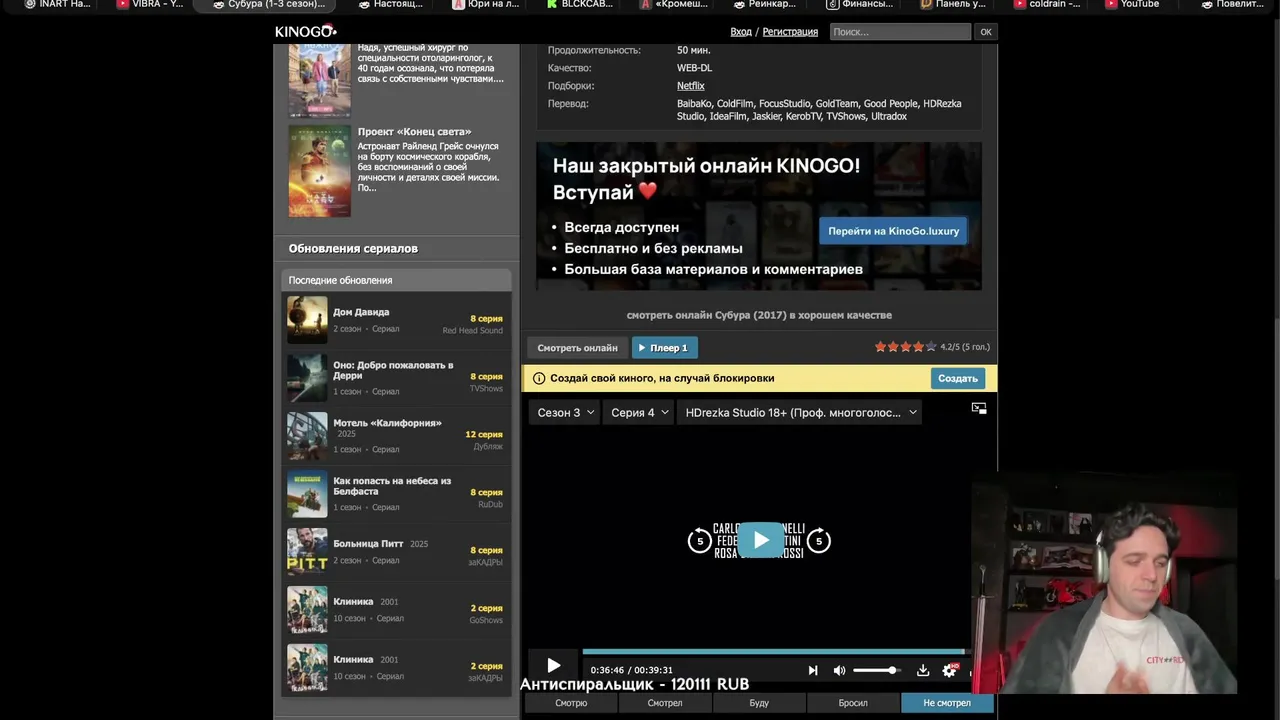Click the Регистрация link
The height and width of the screenshot is (720, 1280).
790,32
